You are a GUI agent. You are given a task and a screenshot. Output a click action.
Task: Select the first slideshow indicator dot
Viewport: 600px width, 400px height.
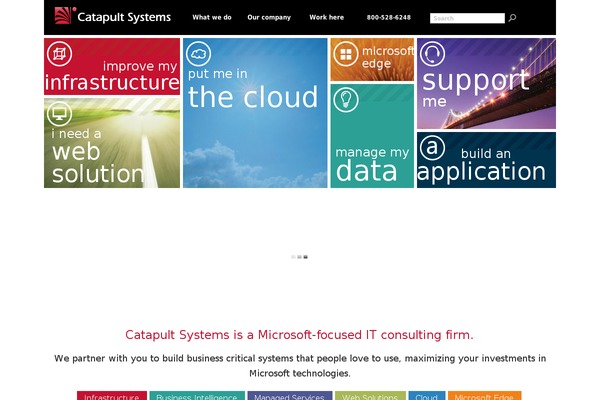(x=293, y=257)
